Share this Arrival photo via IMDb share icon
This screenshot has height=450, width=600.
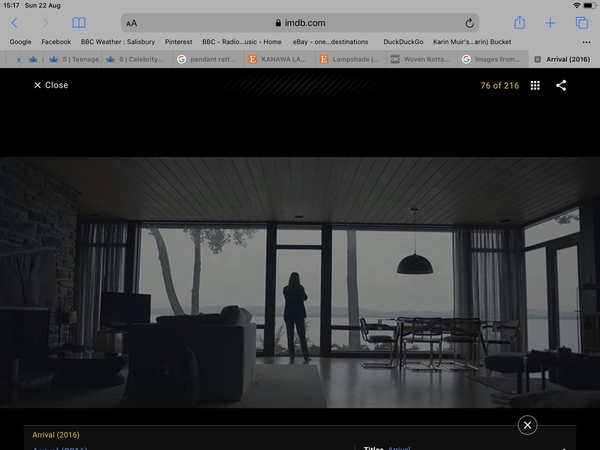point(561,86)
